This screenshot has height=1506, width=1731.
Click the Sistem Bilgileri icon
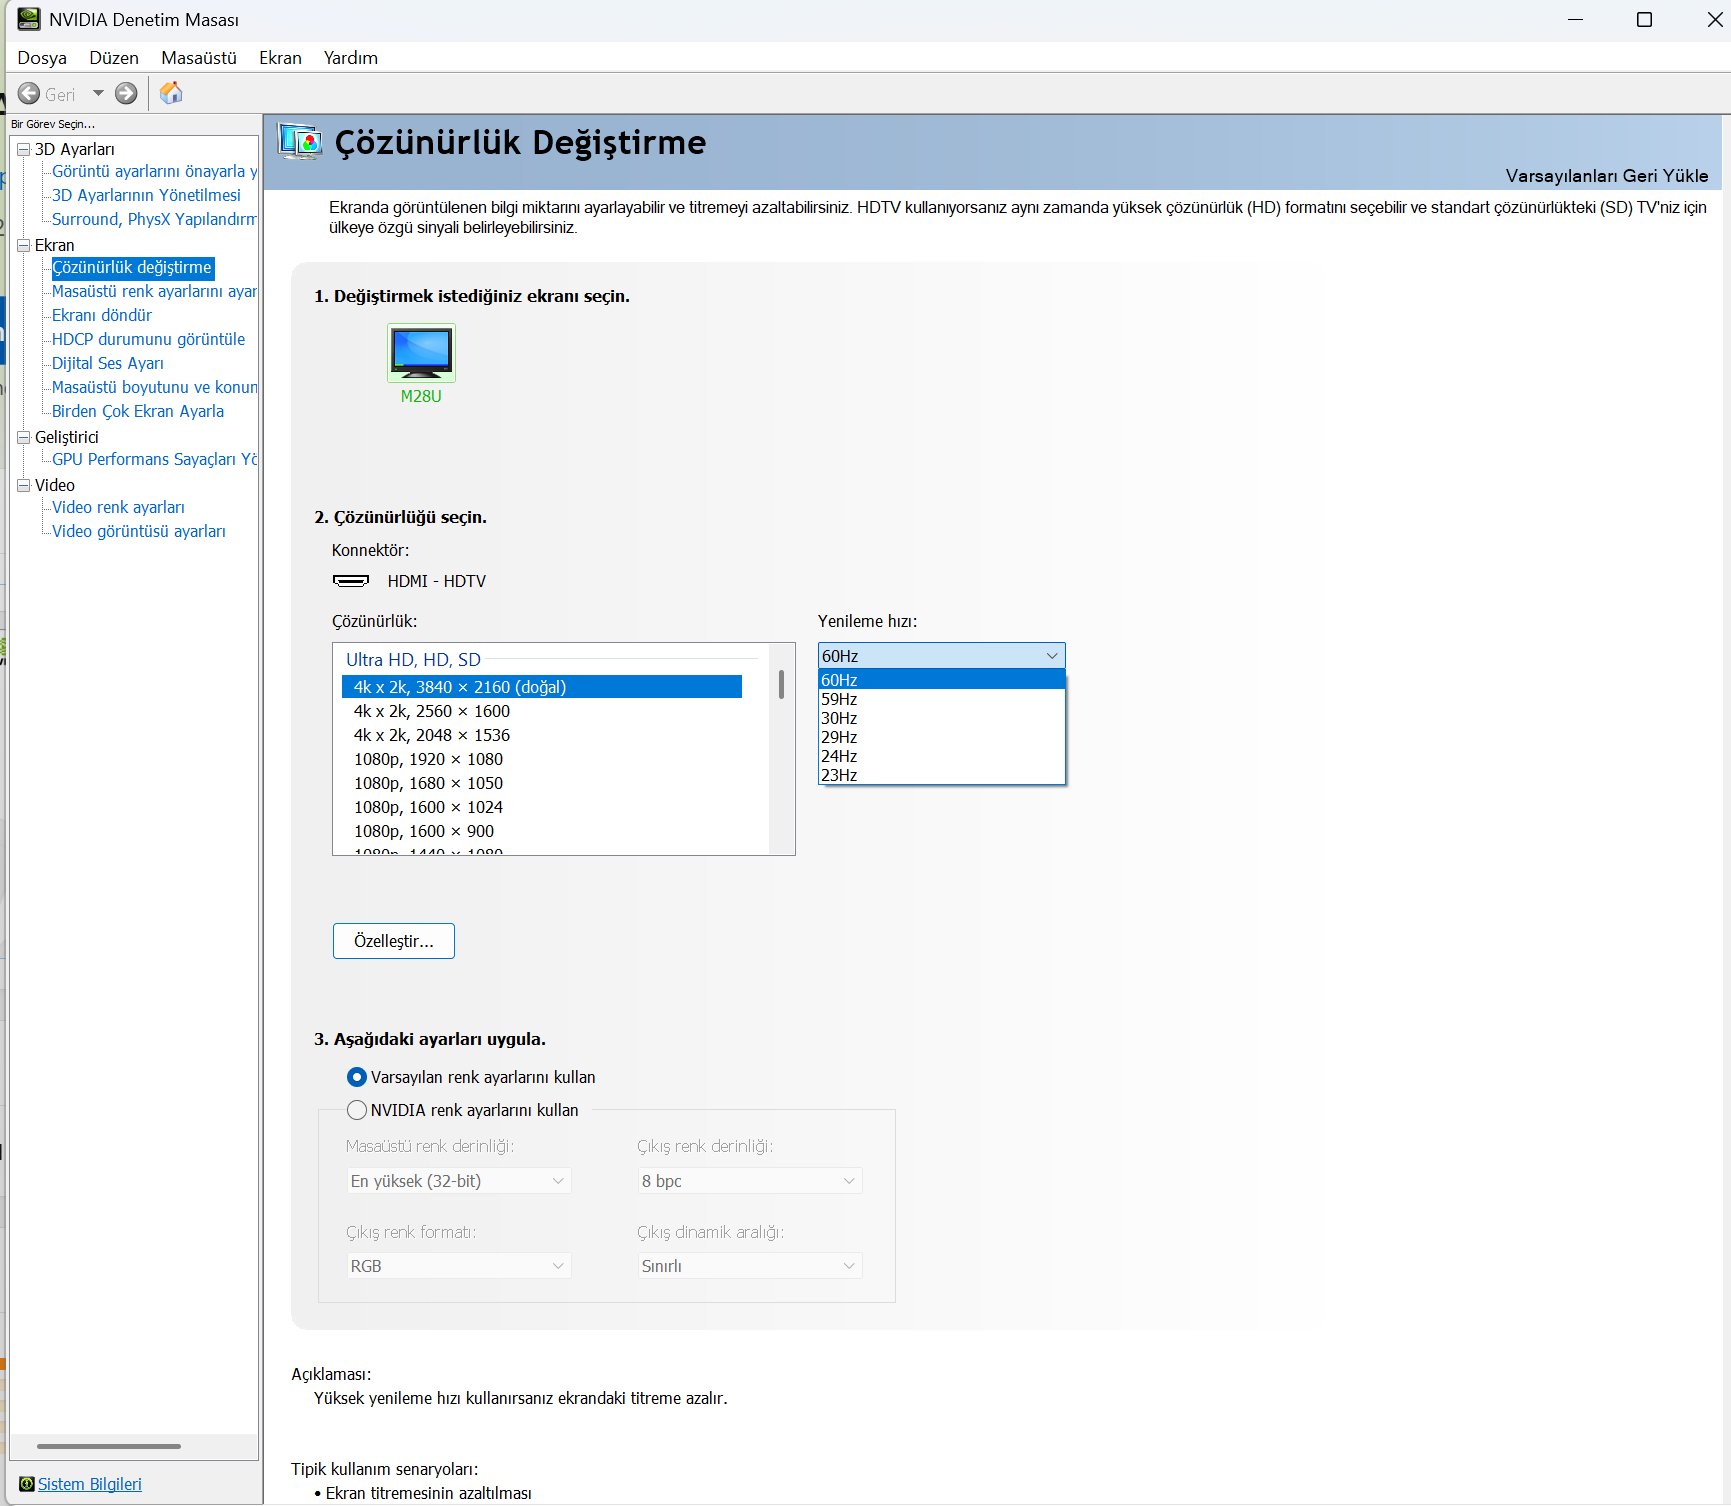click(27, 1484)
